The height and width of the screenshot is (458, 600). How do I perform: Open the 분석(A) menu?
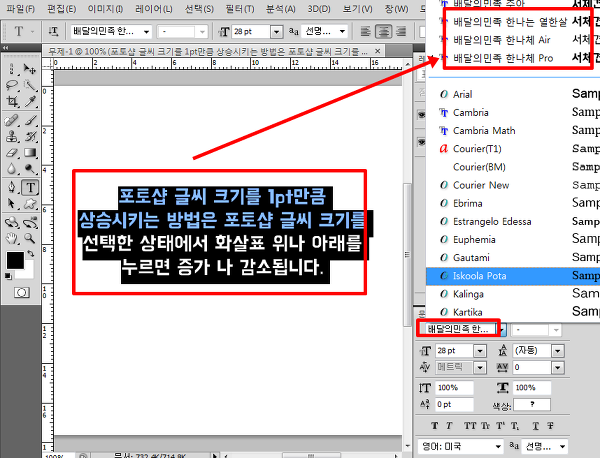coord(280,9)
